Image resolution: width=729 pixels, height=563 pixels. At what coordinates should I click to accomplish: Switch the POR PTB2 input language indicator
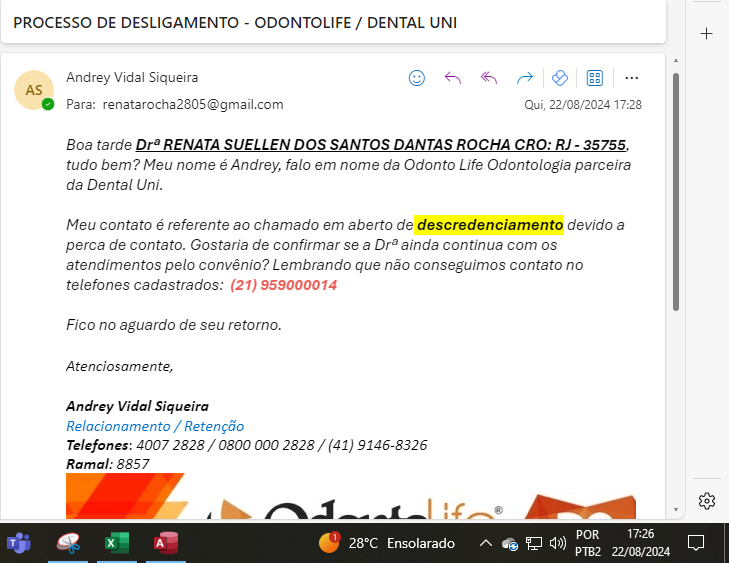tap(588, 543)
